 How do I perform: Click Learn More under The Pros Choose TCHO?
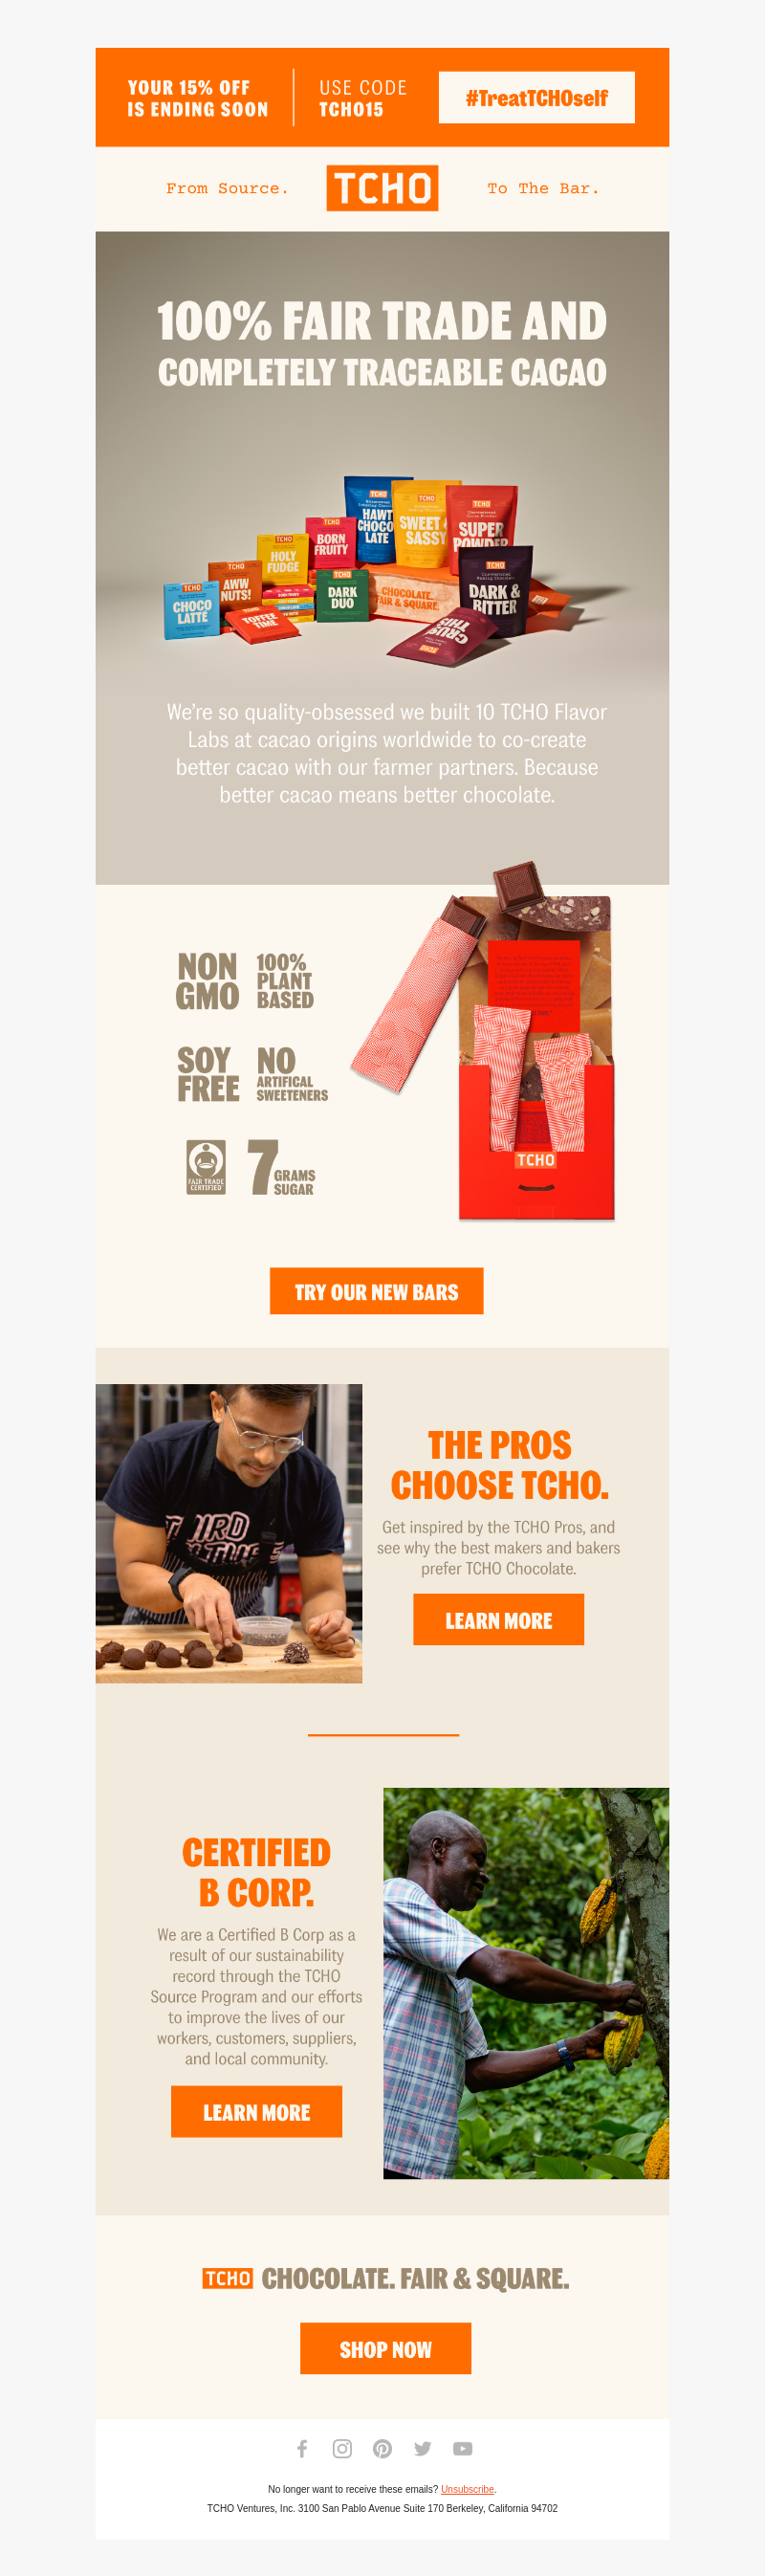[499, 1620]
